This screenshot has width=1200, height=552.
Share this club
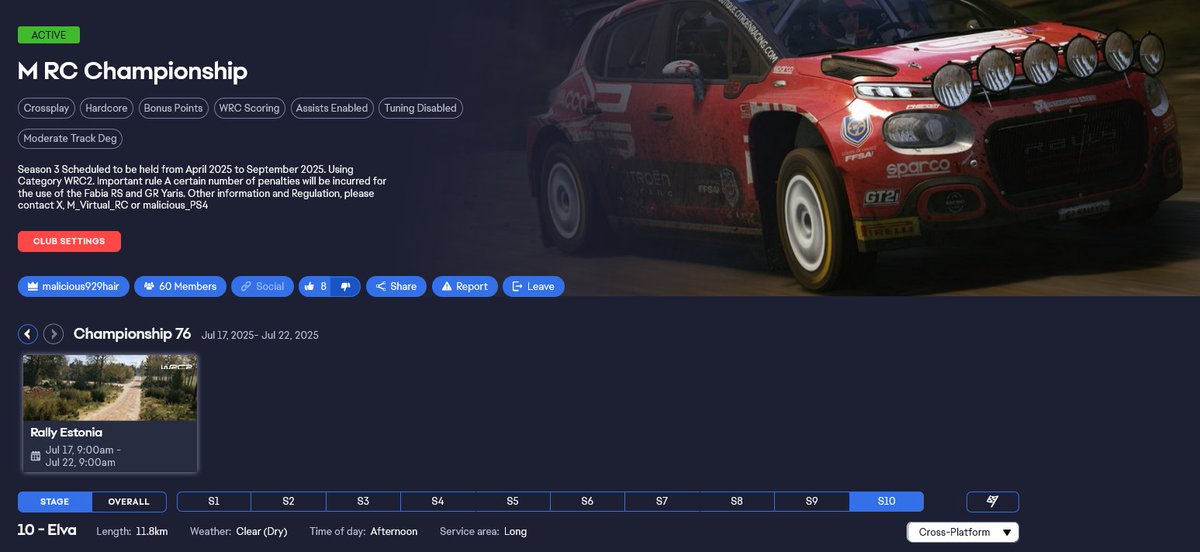396,286
